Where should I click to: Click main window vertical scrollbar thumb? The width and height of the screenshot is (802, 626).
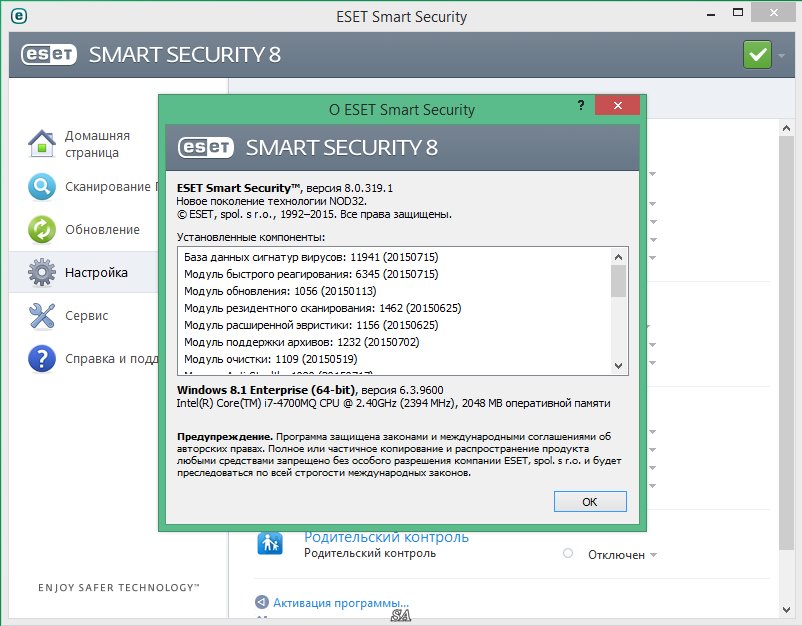tap(786, 343)
